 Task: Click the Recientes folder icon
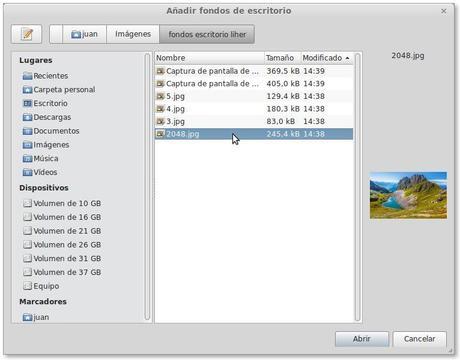tap(27, 76)
